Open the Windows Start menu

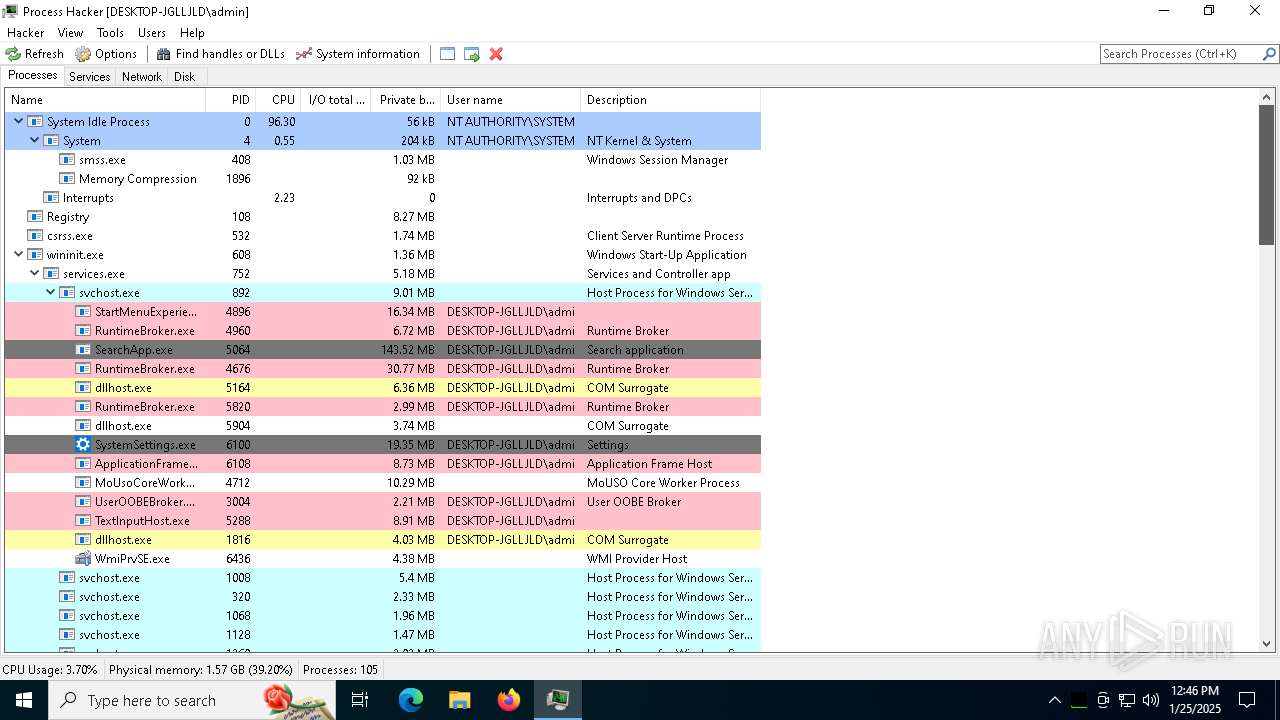tap(24, 700)
